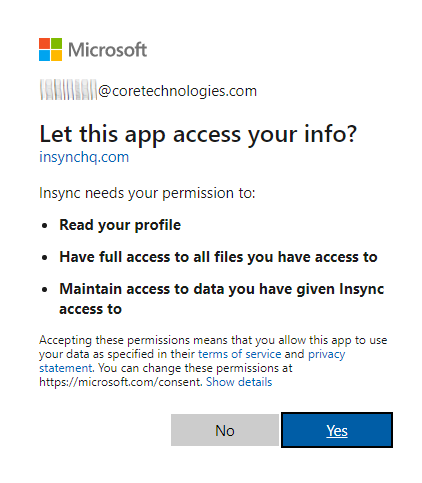Screen dimensions: 422x483
Task: Open the terms of service link
Action: tap(240, 354)
